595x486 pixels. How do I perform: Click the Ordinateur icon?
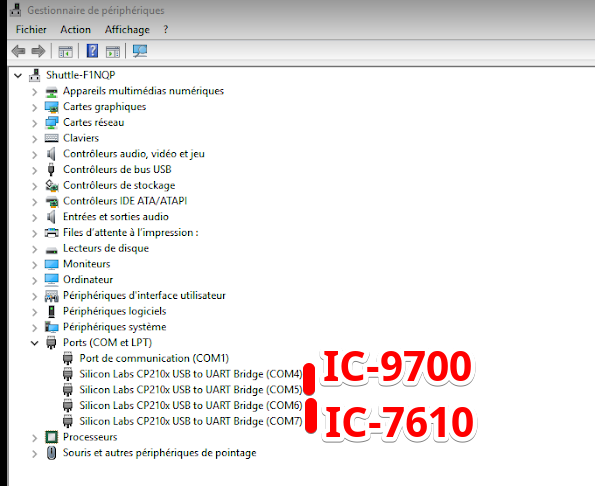[x=51, y=280]
